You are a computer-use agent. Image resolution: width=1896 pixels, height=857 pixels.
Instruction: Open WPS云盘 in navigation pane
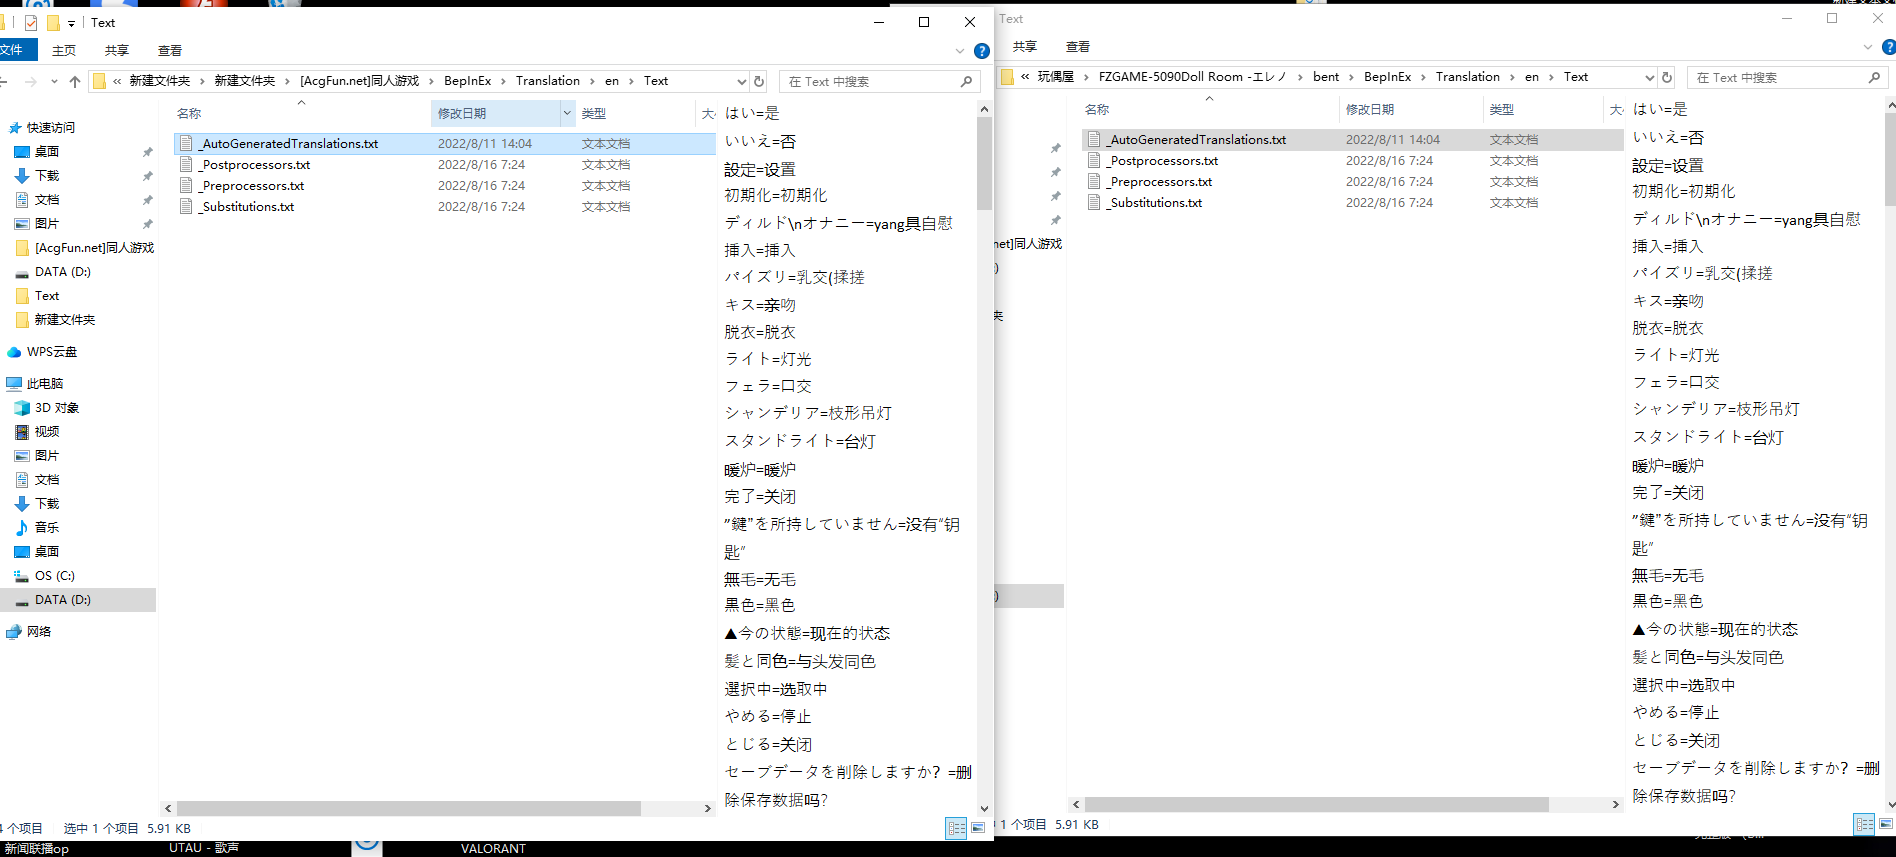(51, 352)
